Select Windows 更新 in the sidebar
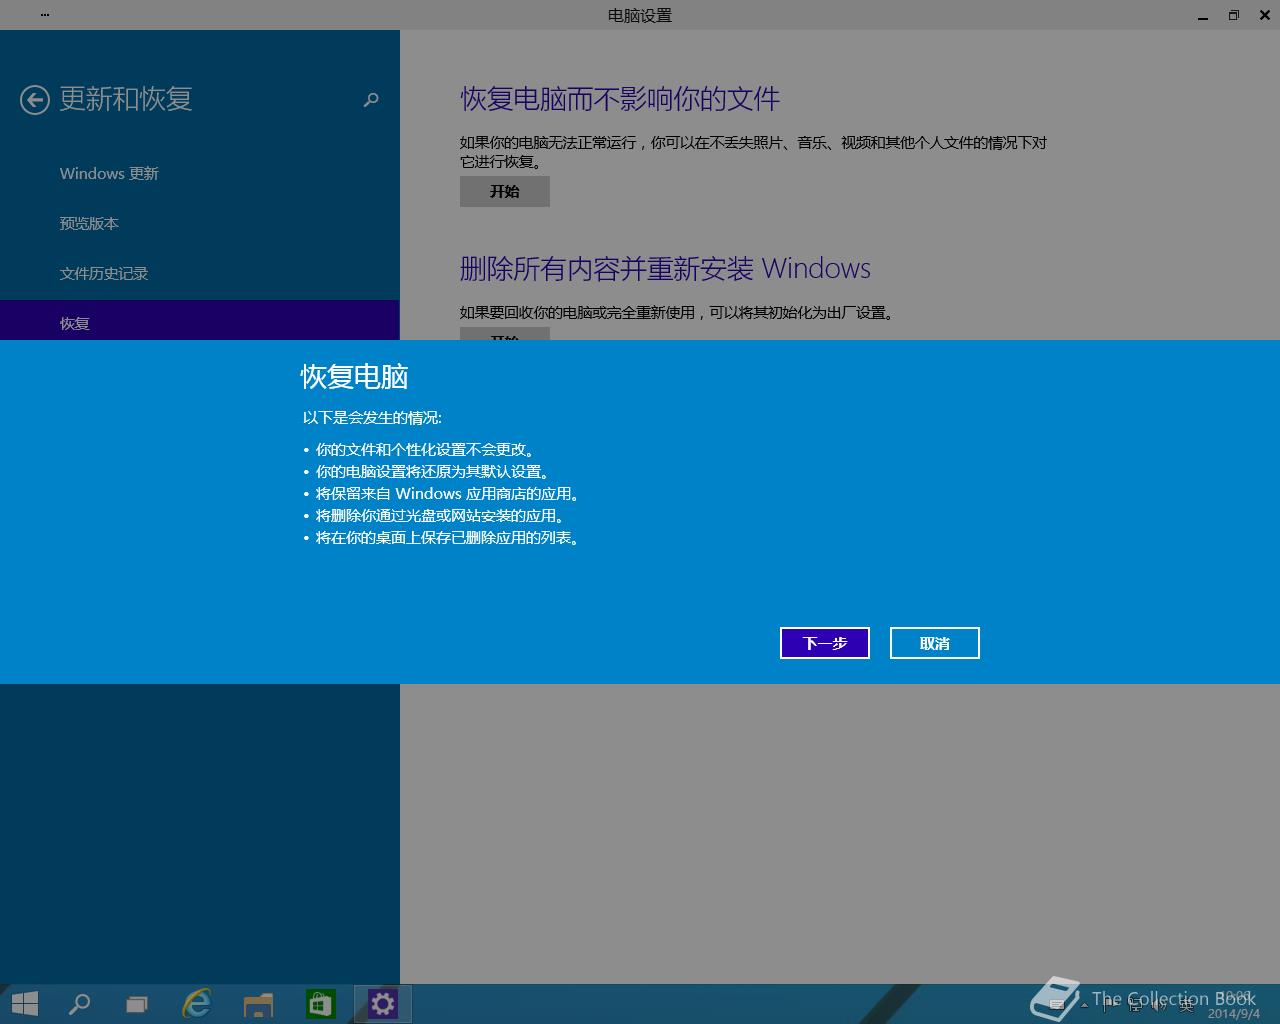Image resolution: width=1280 pixels, height=1024 pixels. (109, 173)
